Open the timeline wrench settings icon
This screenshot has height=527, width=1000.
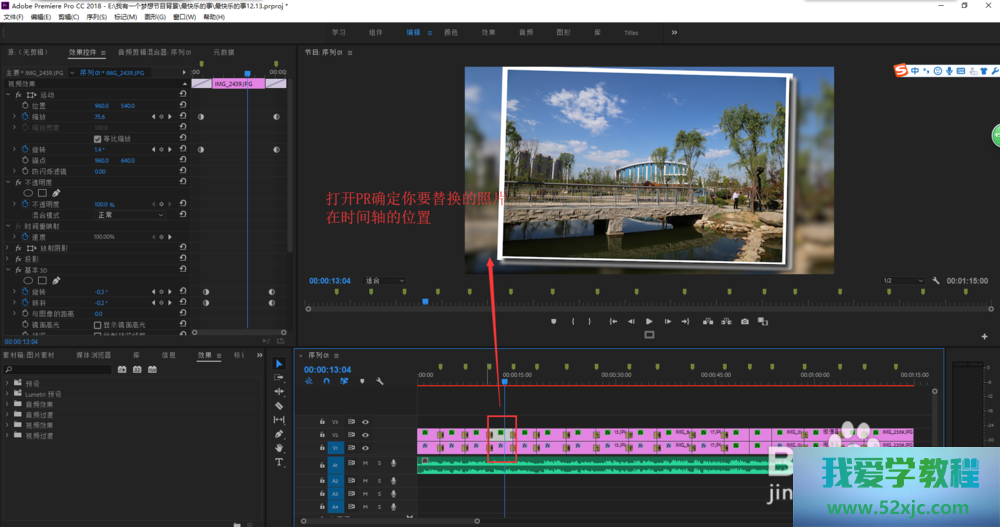[380, 381]
